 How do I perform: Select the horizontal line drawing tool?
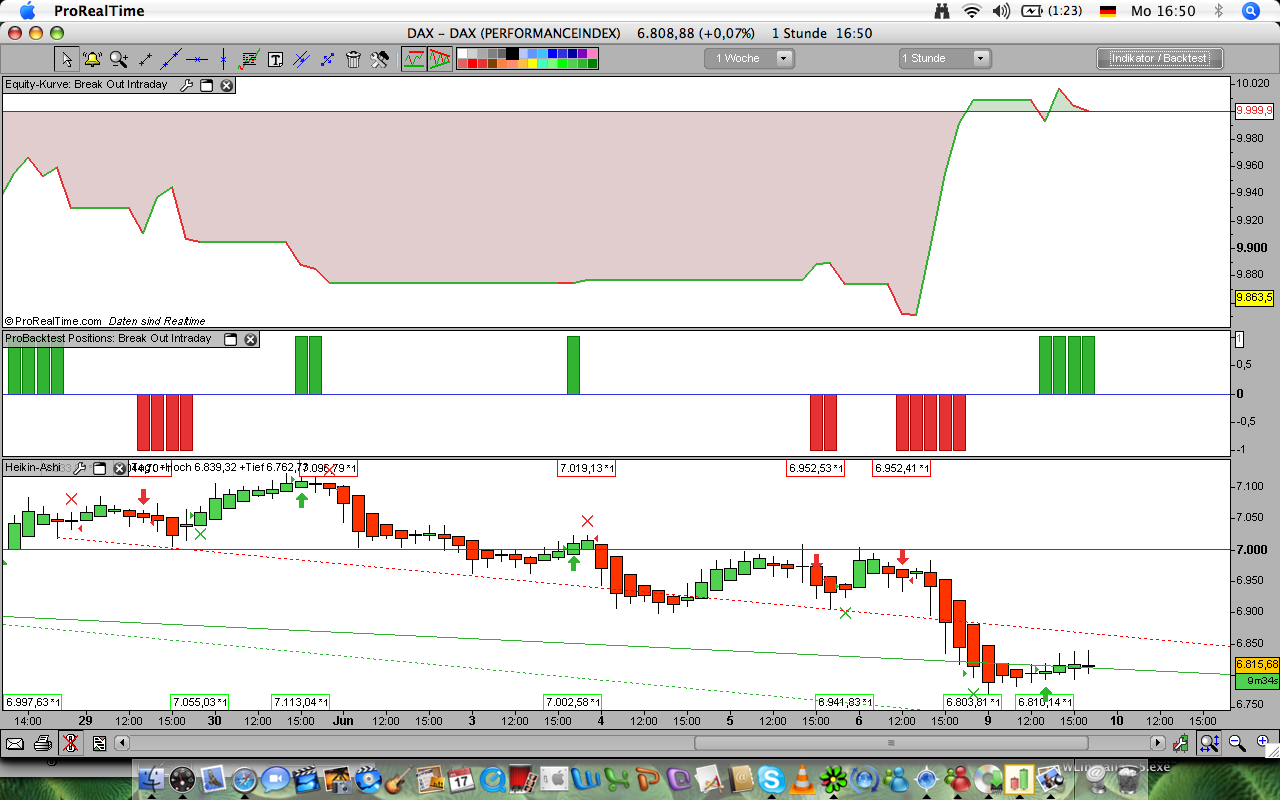coord(197,59)
